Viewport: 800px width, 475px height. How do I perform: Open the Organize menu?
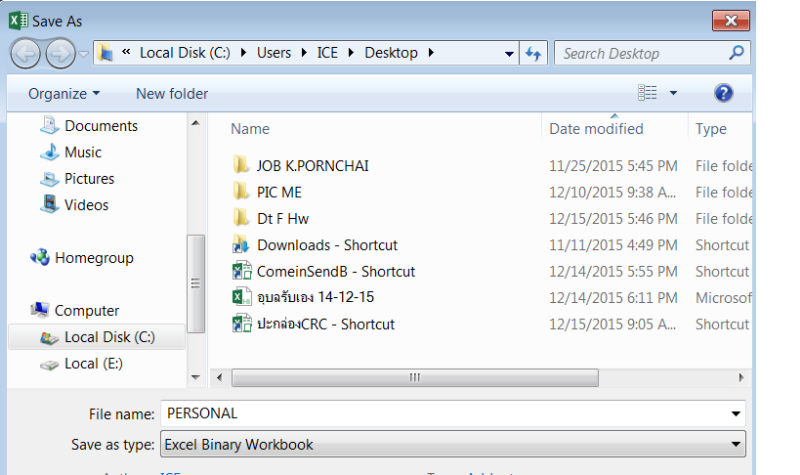64,93
